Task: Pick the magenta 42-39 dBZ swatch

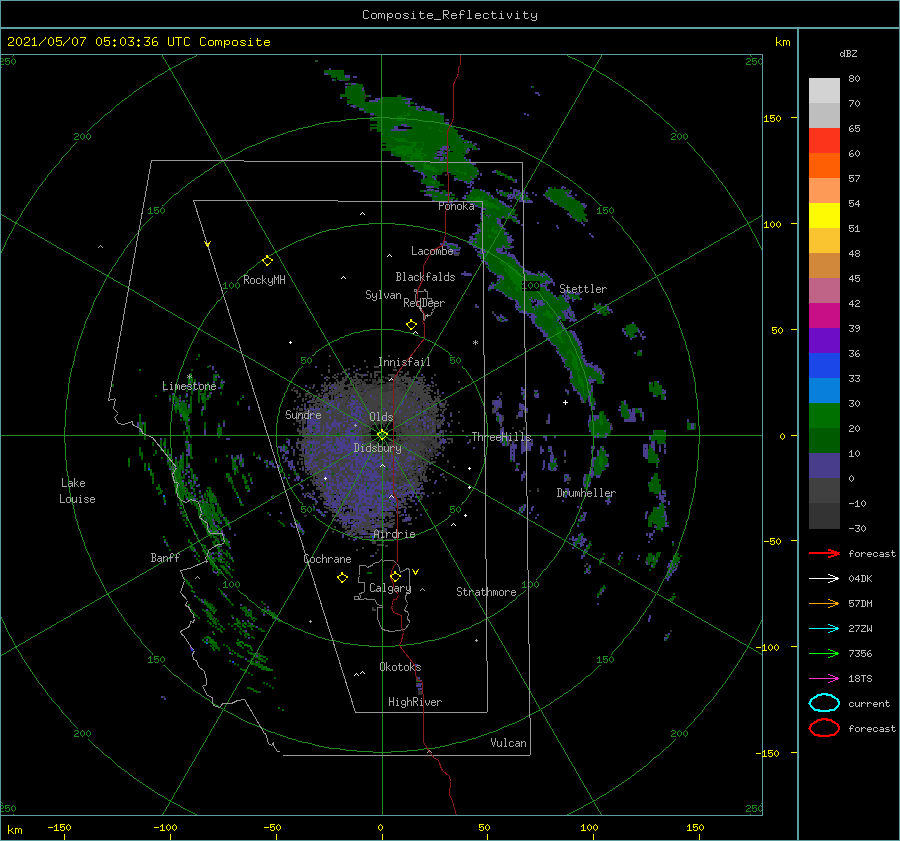Action: point(824,316)
